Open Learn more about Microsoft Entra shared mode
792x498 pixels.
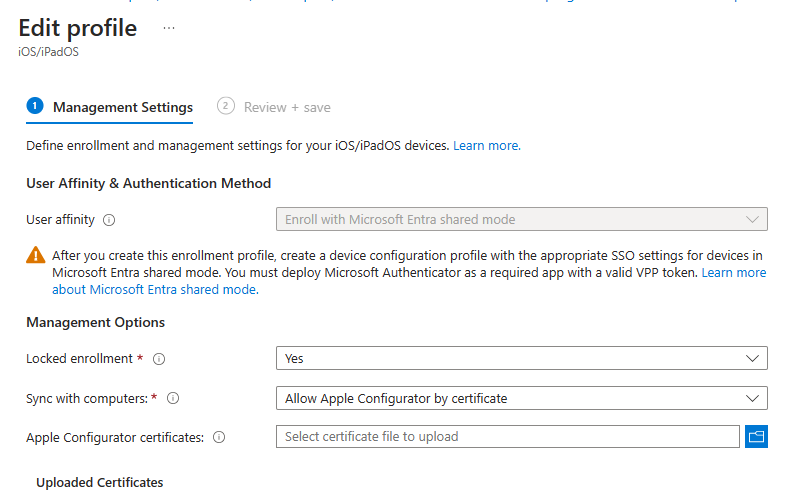click(x=155, y=289)
